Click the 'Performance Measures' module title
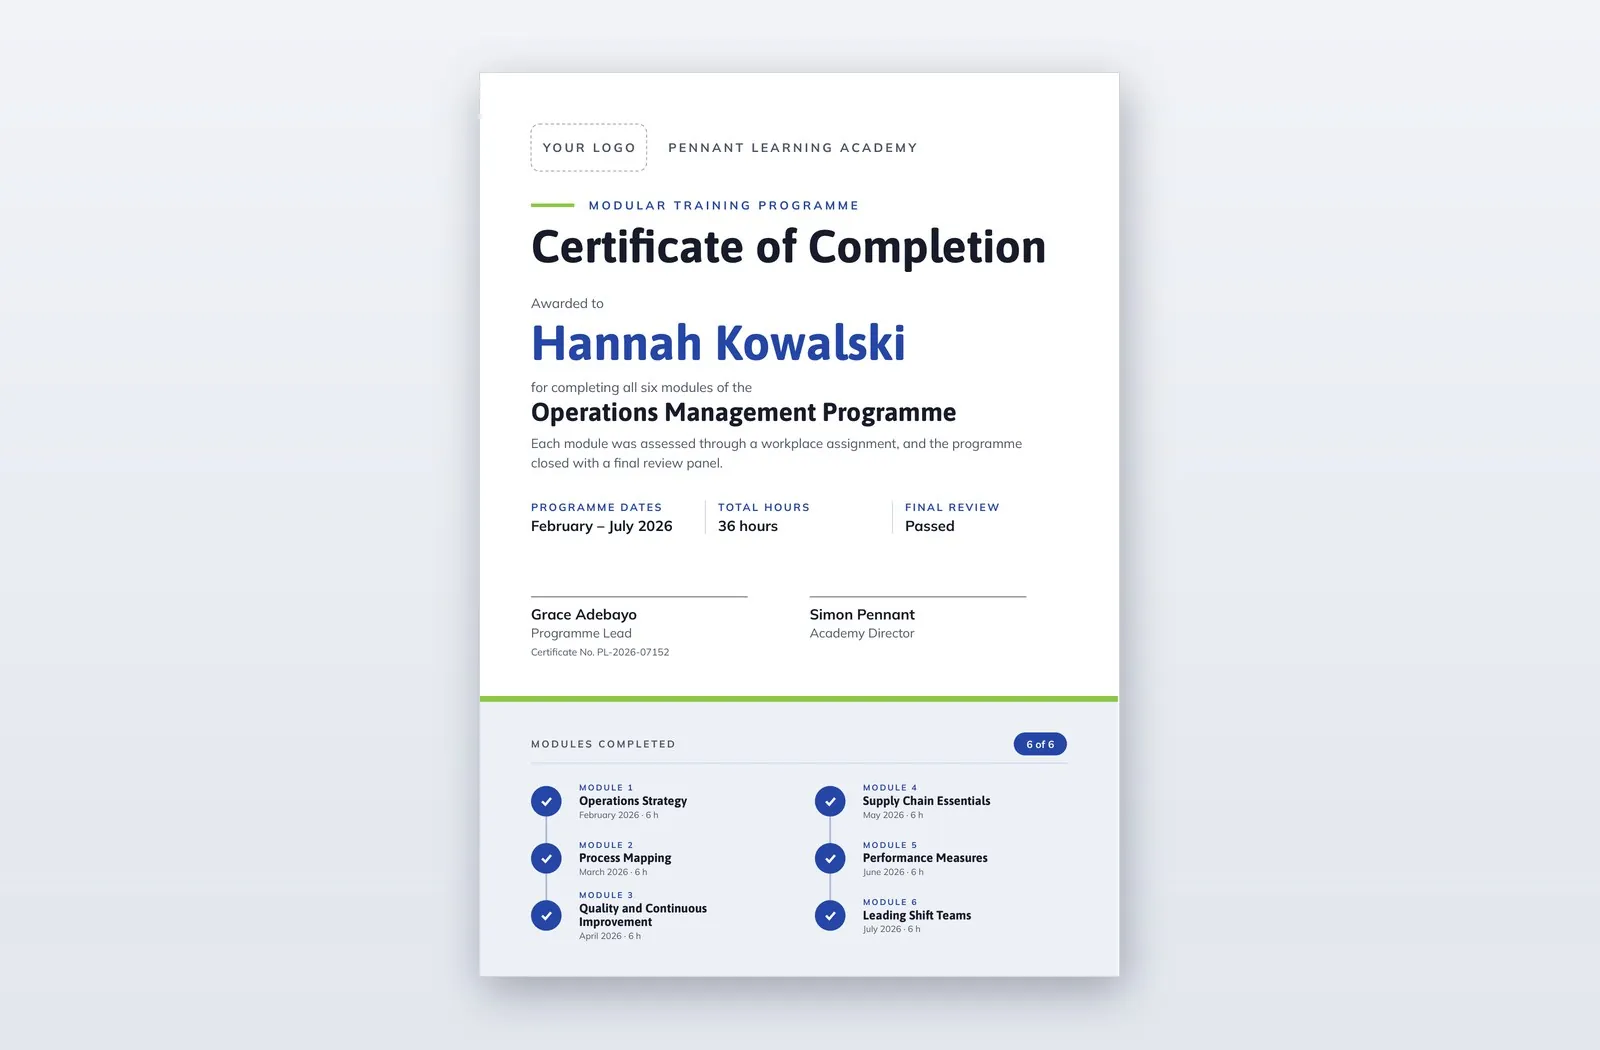The image size is (1600, 1050). (x=925, y=858)
